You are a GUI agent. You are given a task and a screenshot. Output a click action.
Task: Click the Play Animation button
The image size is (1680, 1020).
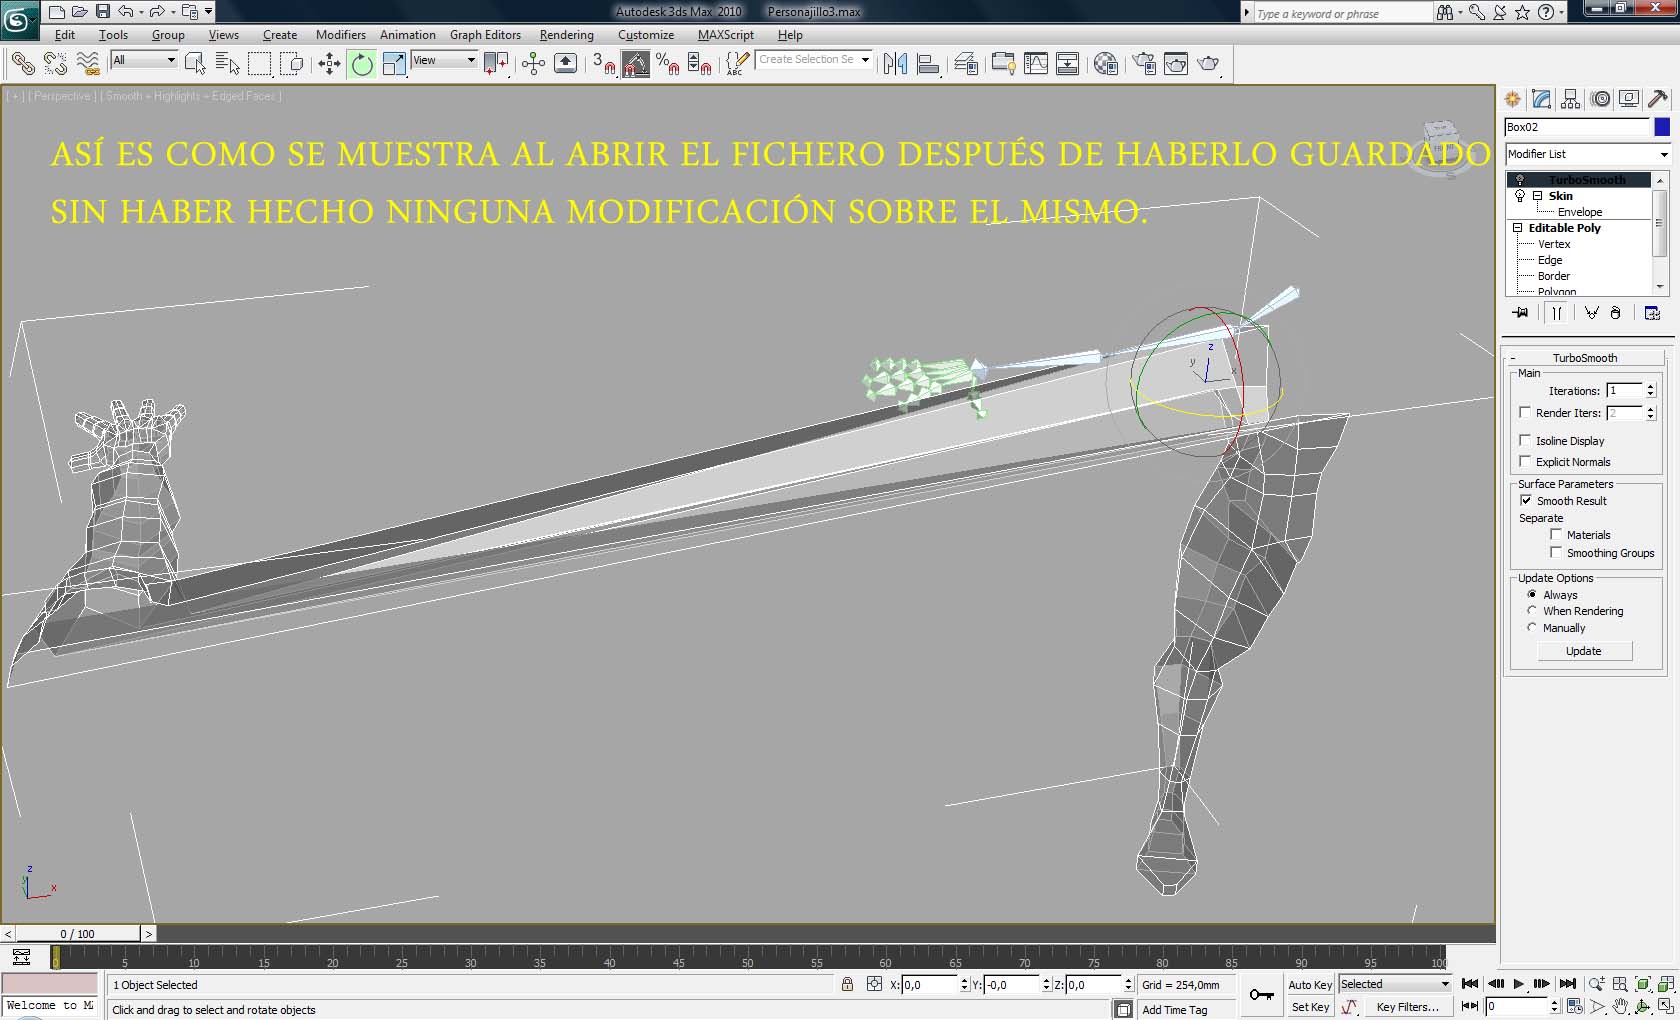[x=1518, y=984]
